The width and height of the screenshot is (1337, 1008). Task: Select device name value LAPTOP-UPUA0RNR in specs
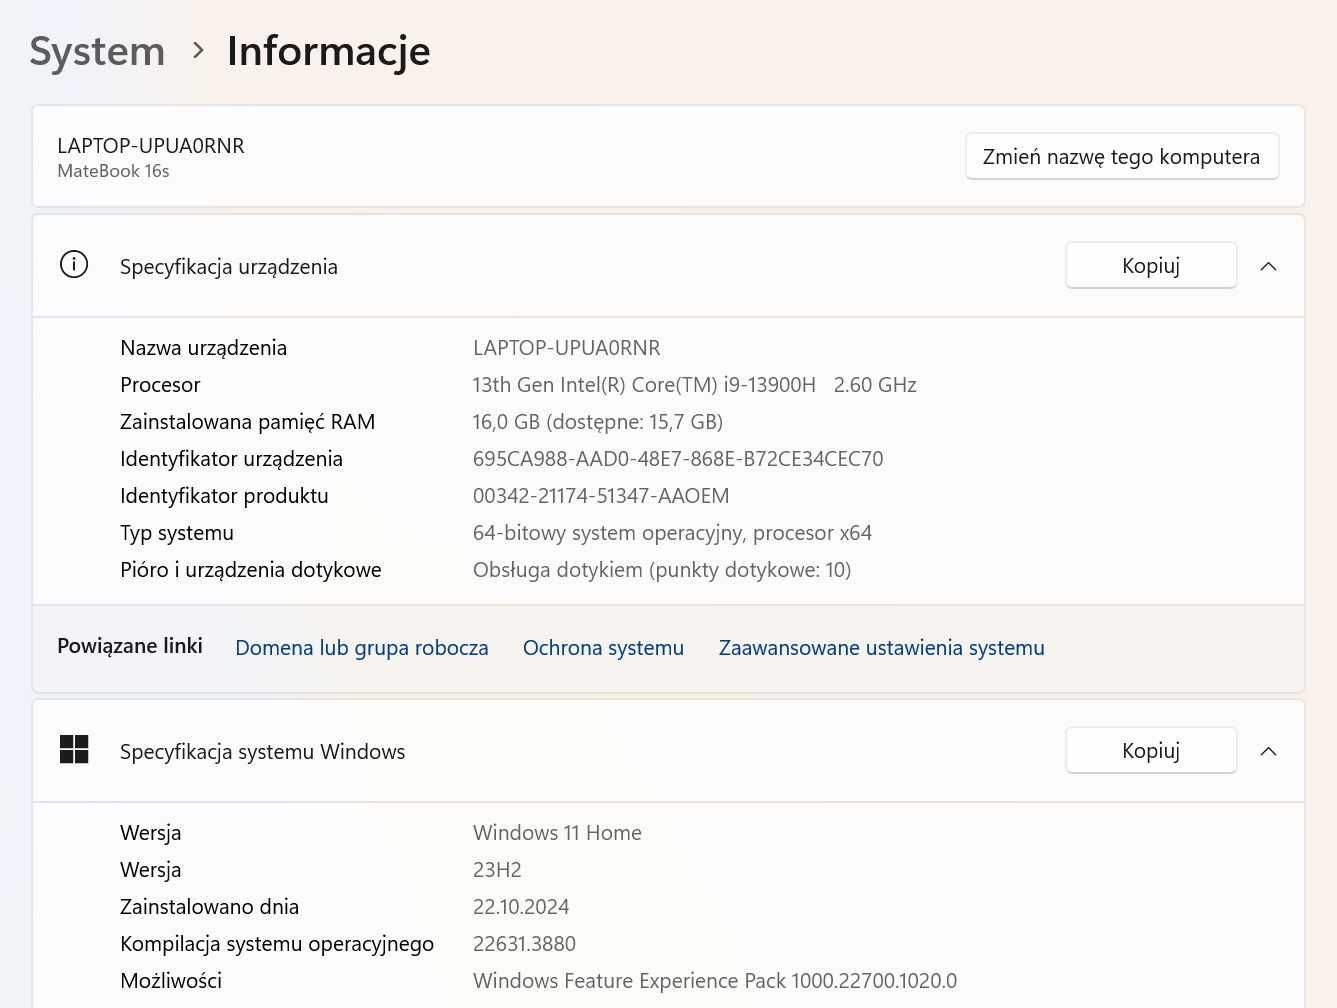coord(567,348)
